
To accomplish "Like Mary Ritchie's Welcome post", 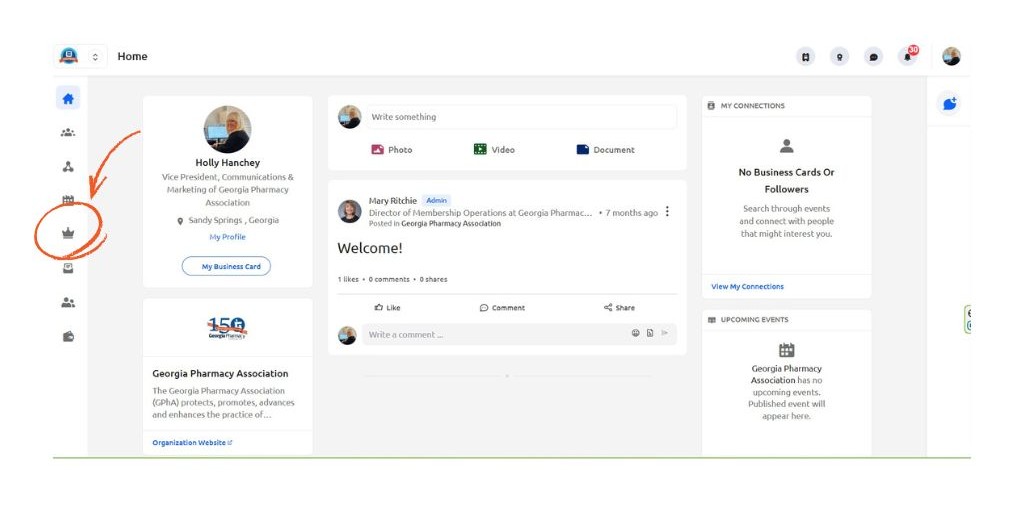I will pos(386,308).
